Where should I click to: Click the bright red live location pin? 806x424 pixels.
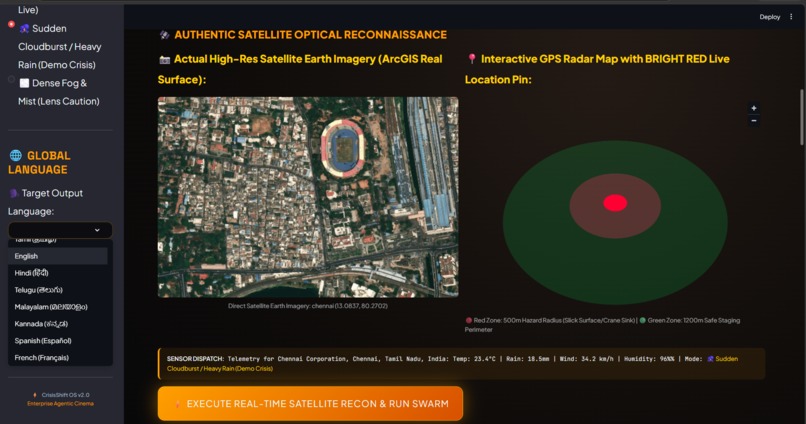click(615, 203)
